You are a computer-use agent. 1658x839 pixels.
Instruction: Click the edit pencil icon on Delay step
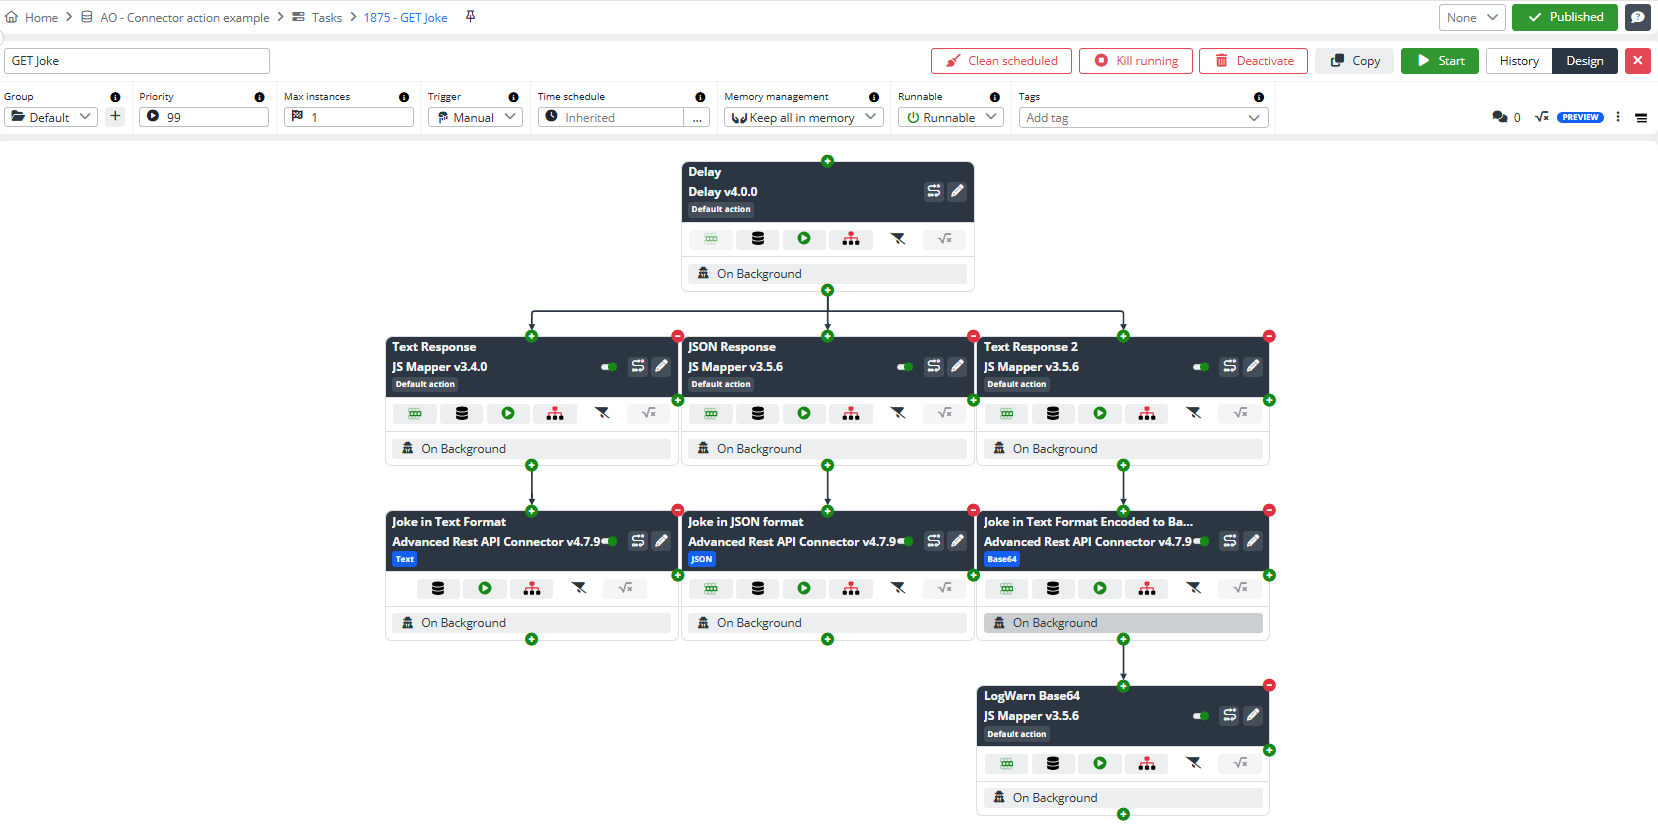957,191
